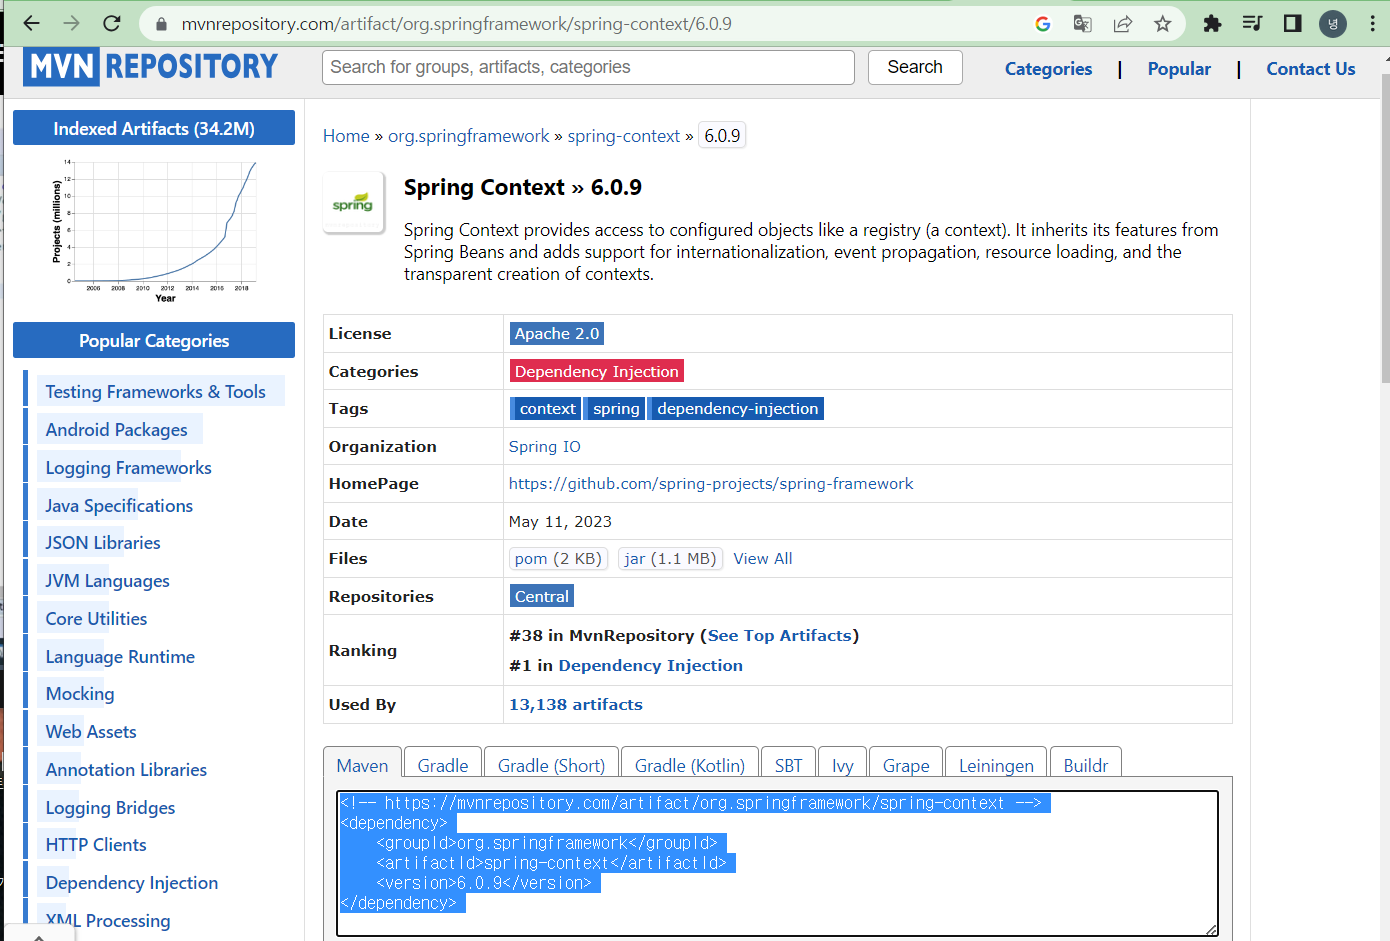Click the address bar URL
This screenshot has height=941, width=1390.
point(457,23)
